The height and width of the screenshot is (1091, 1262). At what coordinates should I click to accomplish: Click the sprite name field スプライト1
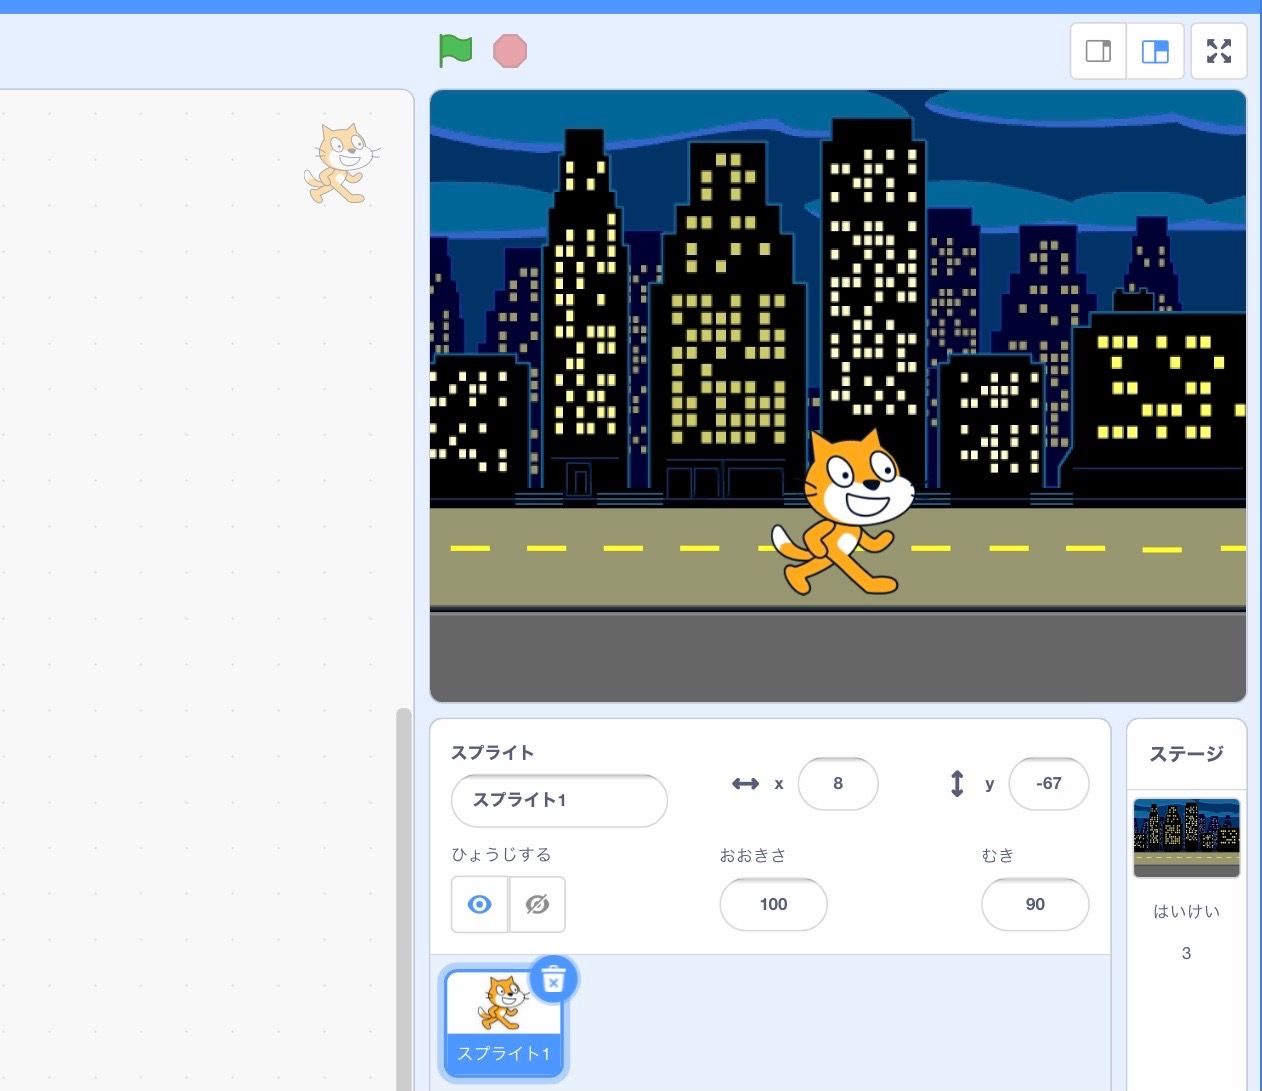(x=558, y=800)
